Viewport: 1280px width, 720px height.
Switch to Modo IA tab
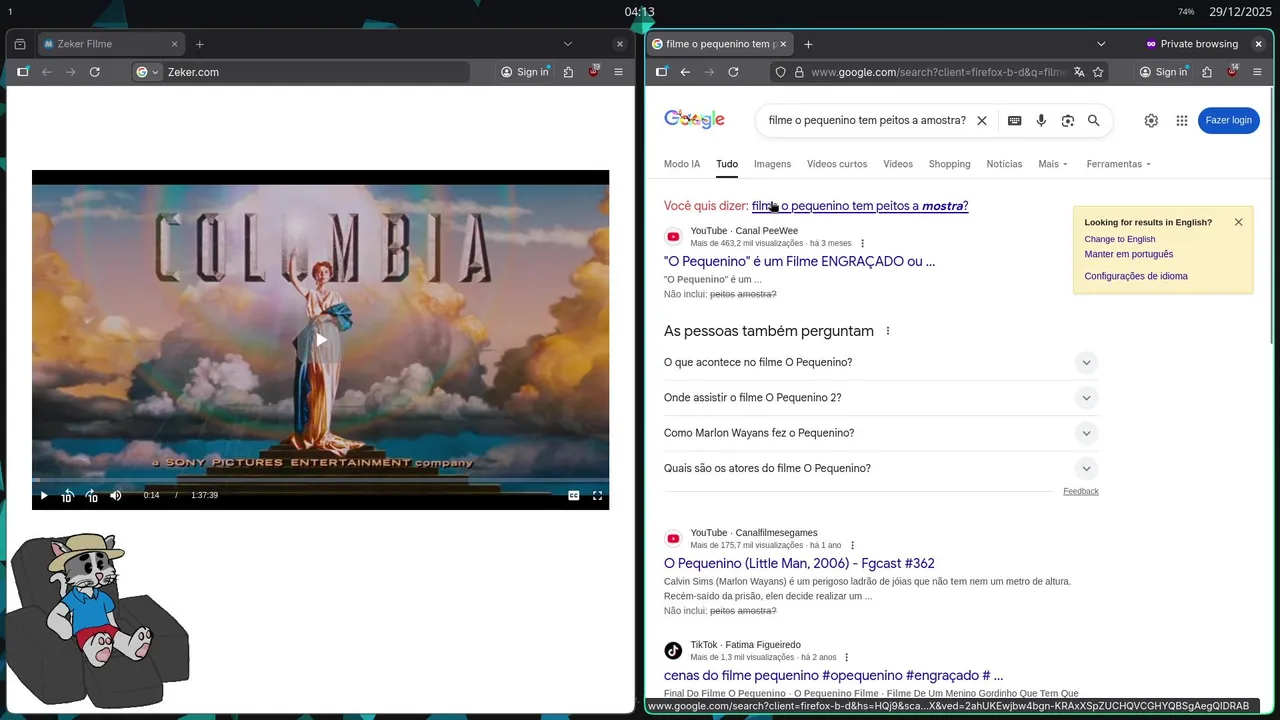682,164
